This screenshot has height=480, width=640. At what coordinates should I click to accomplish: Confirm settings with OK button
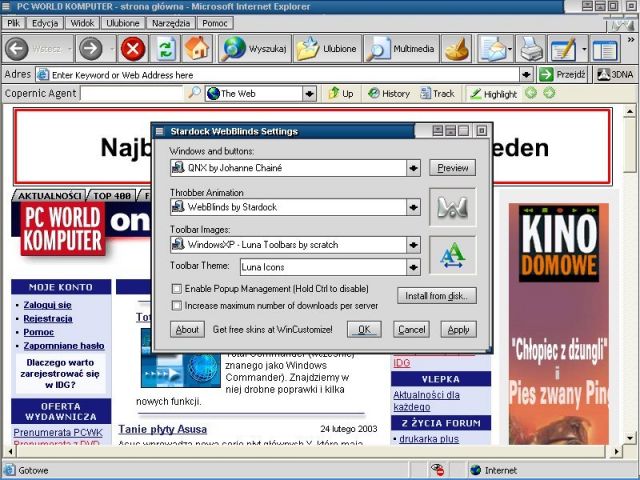click(x=364, y=329)
